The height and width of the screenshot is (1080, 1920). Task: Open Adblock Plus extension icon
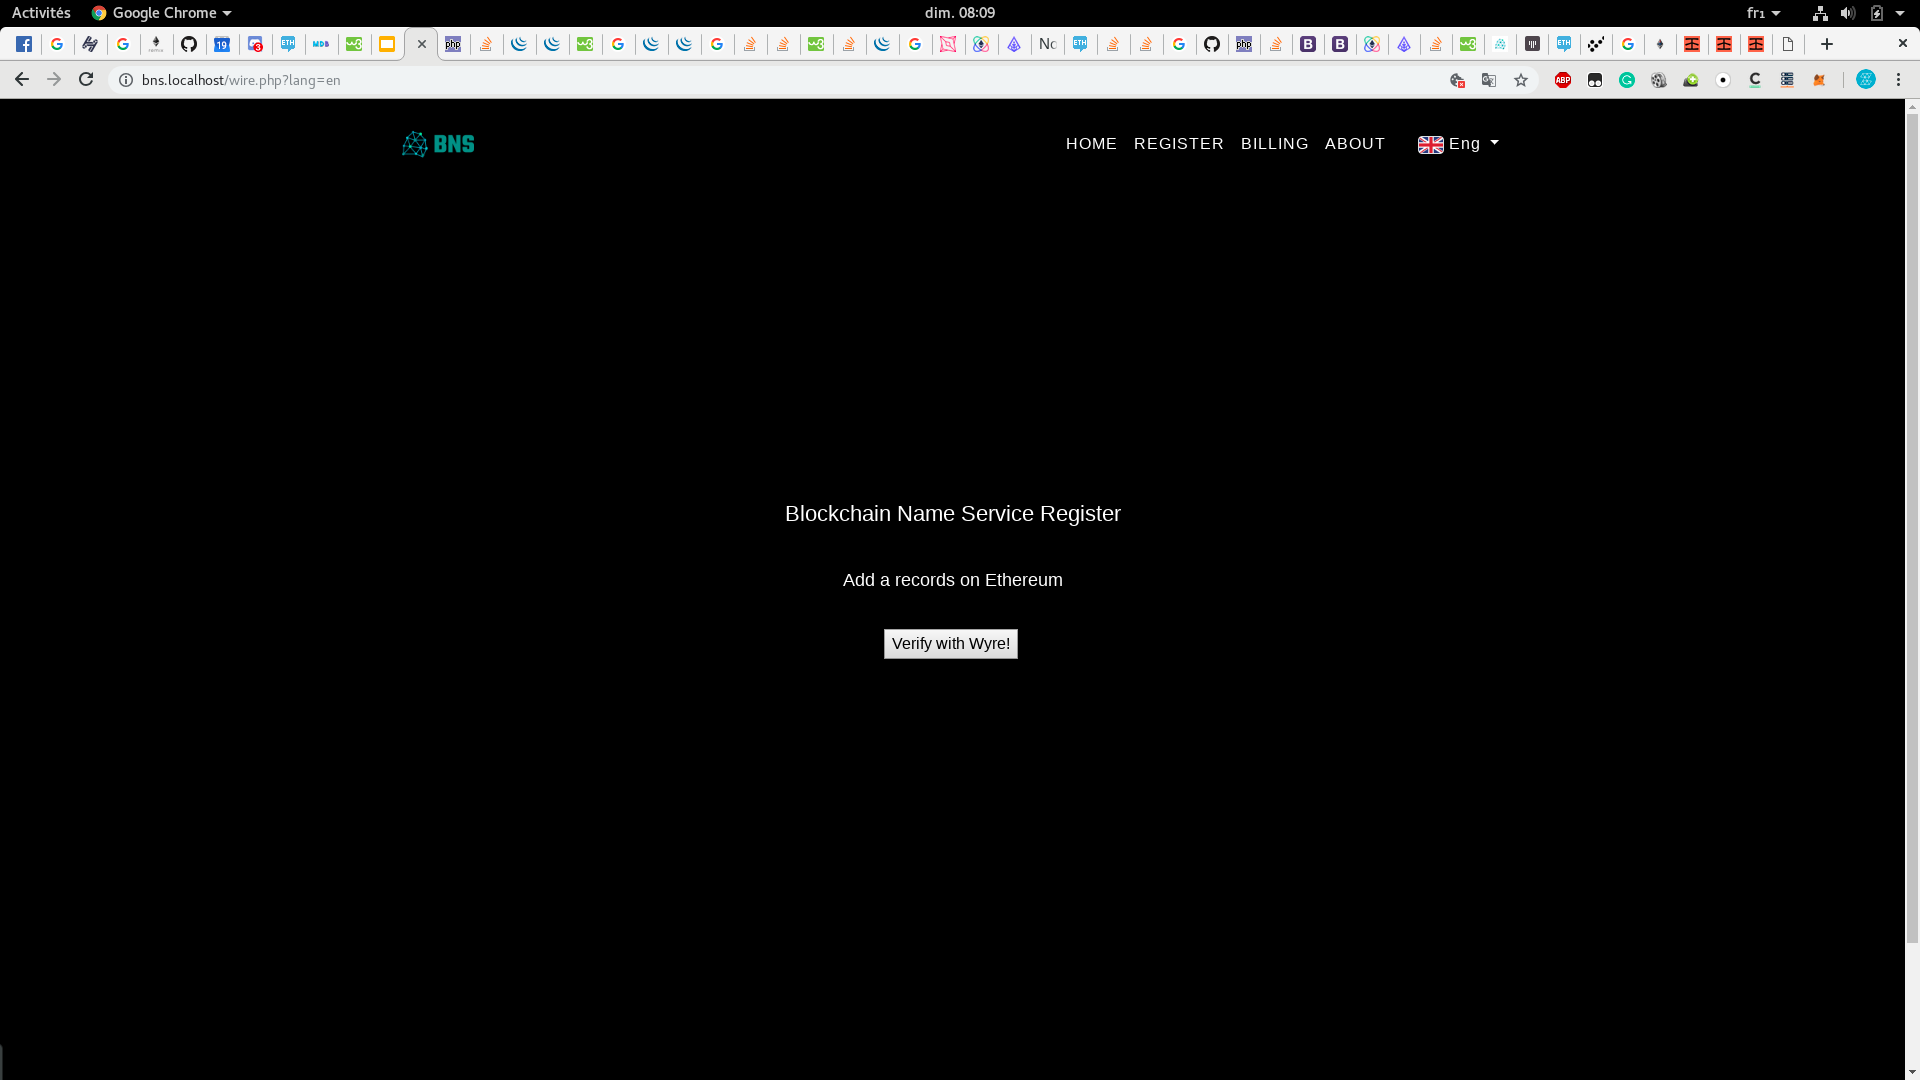coord(1563,80)
